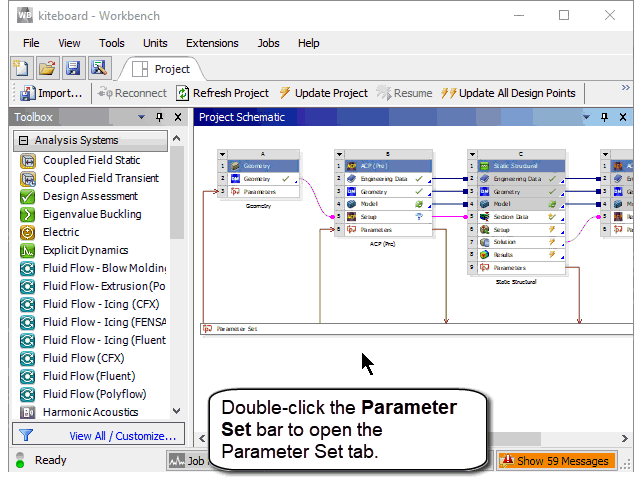This screenshot has width=642, height=480.
Task: Open the Help menu
Action: click(309, 43)
